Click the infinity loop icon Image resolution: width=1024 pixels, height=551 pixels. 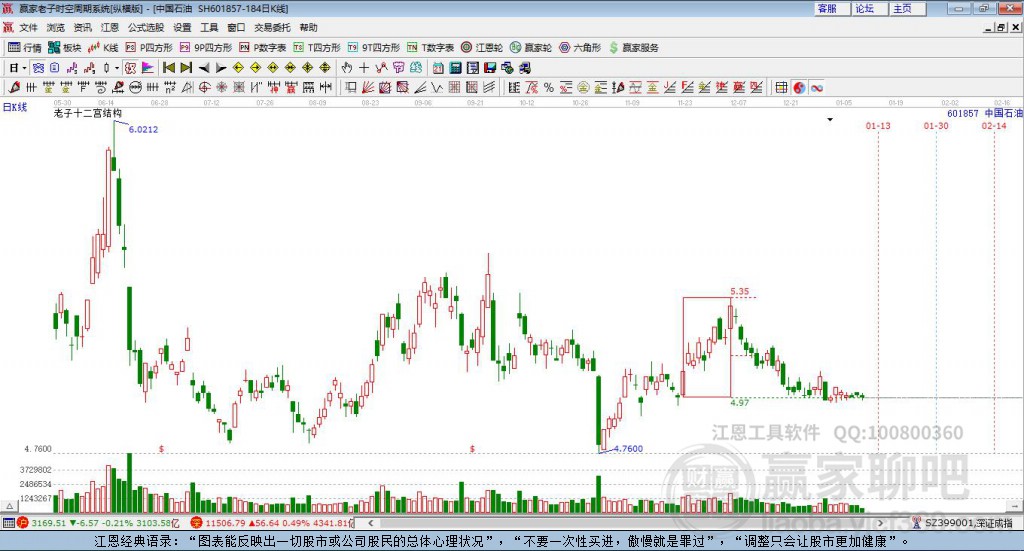click(816, 87)
